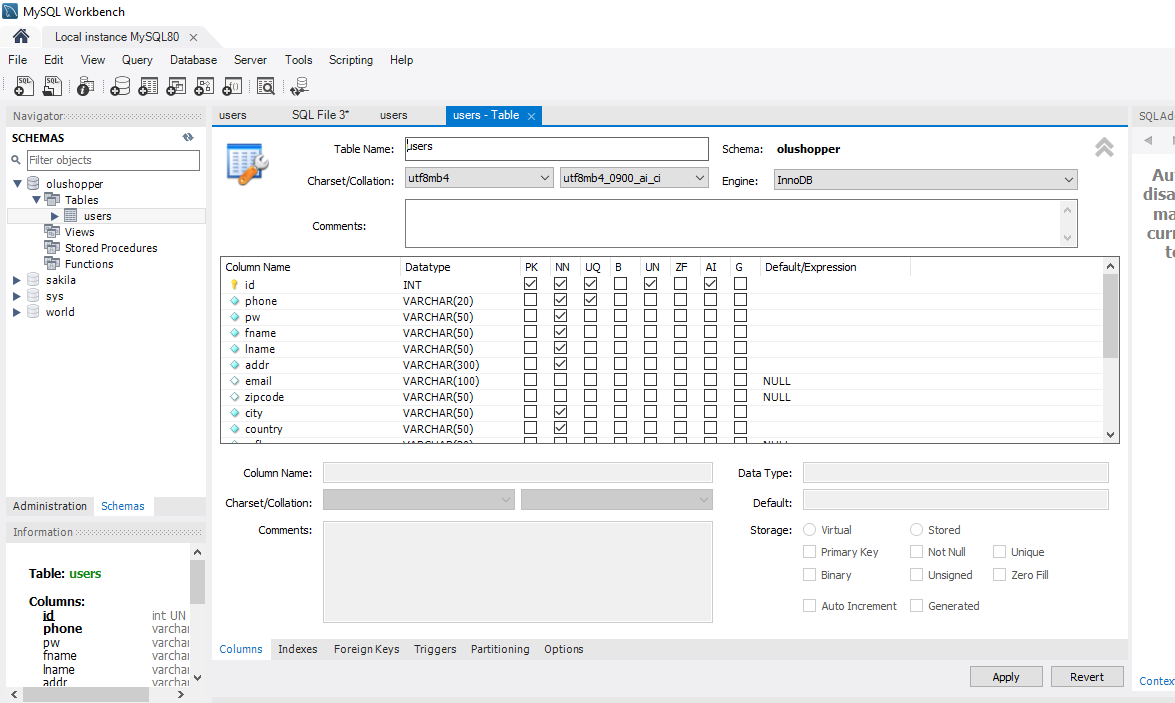Viewport: 1175px width, 703px height.
Task: Toggle the PK checkbox for phone column
Action: pyautogui.click(x=531, y=300)
